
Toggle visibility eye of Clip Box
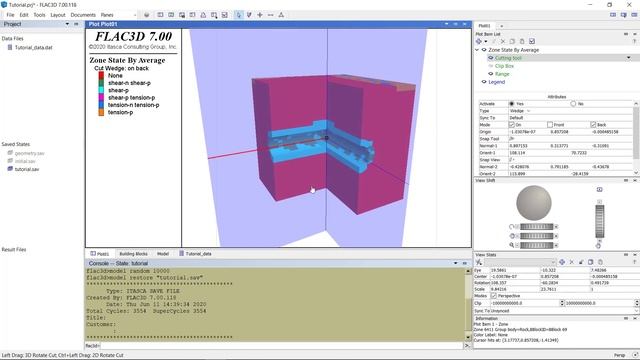[x=491, y=66]
